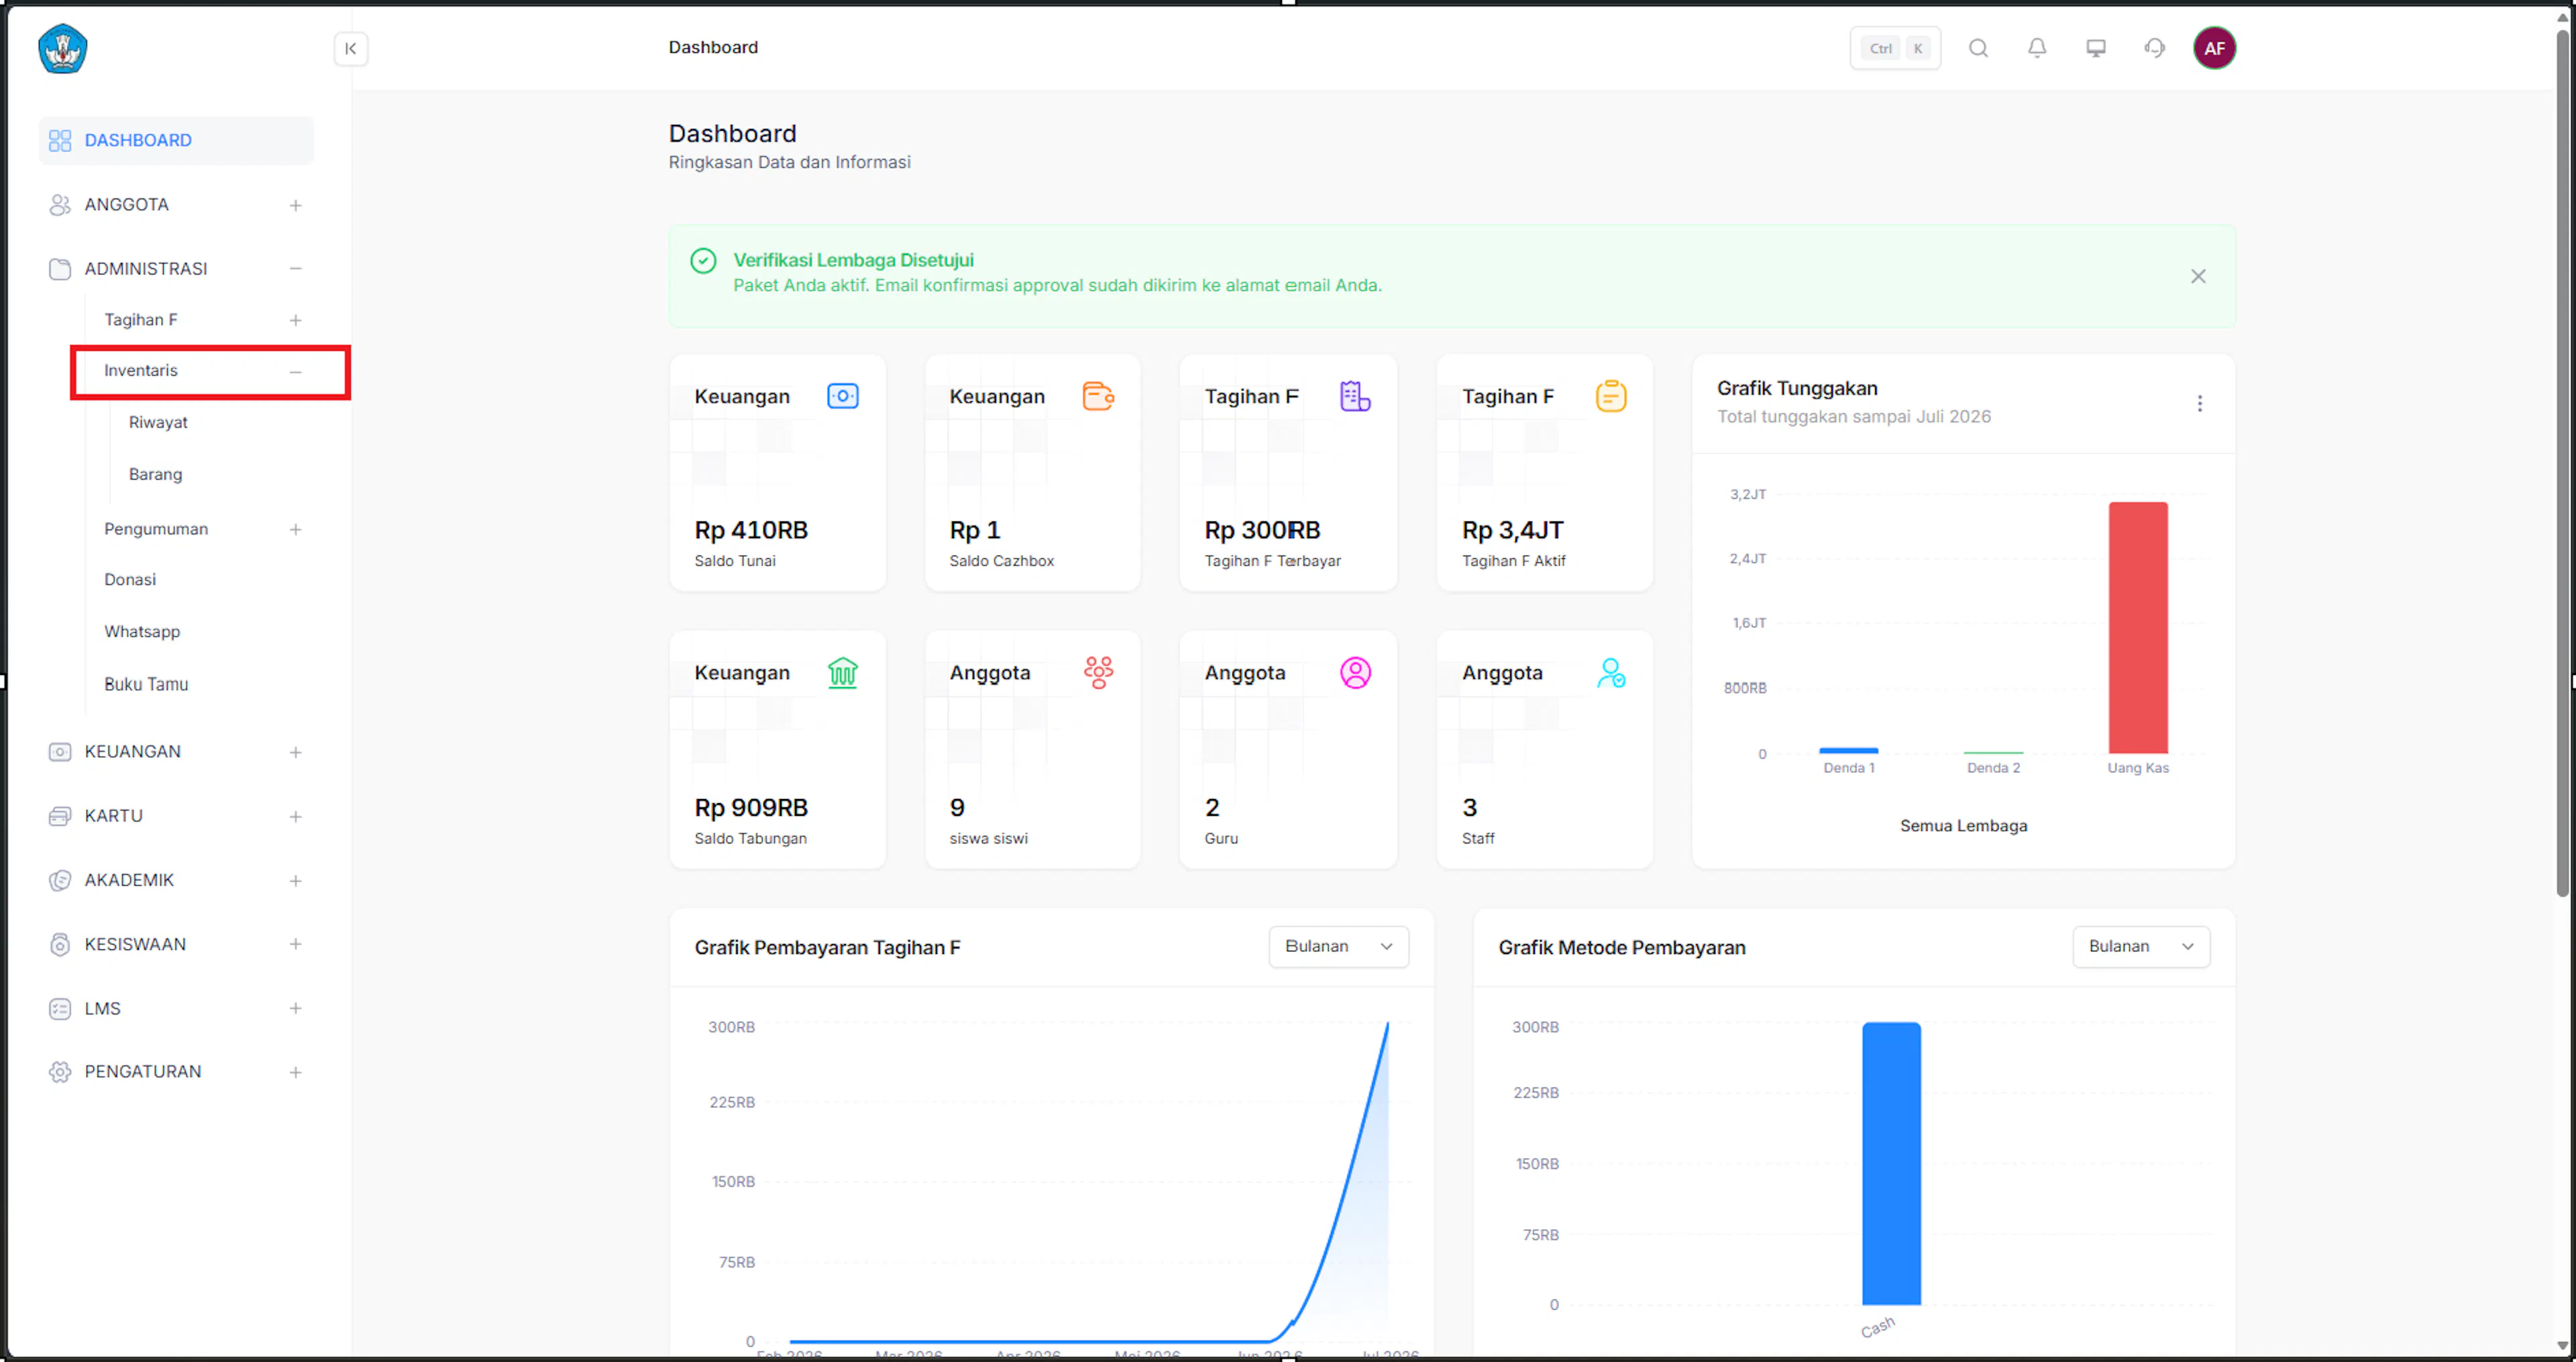Click the search magnifier icon
Image resolution: width=2576 pixels, height=1362 pixels.
[x=1977, y=48]
